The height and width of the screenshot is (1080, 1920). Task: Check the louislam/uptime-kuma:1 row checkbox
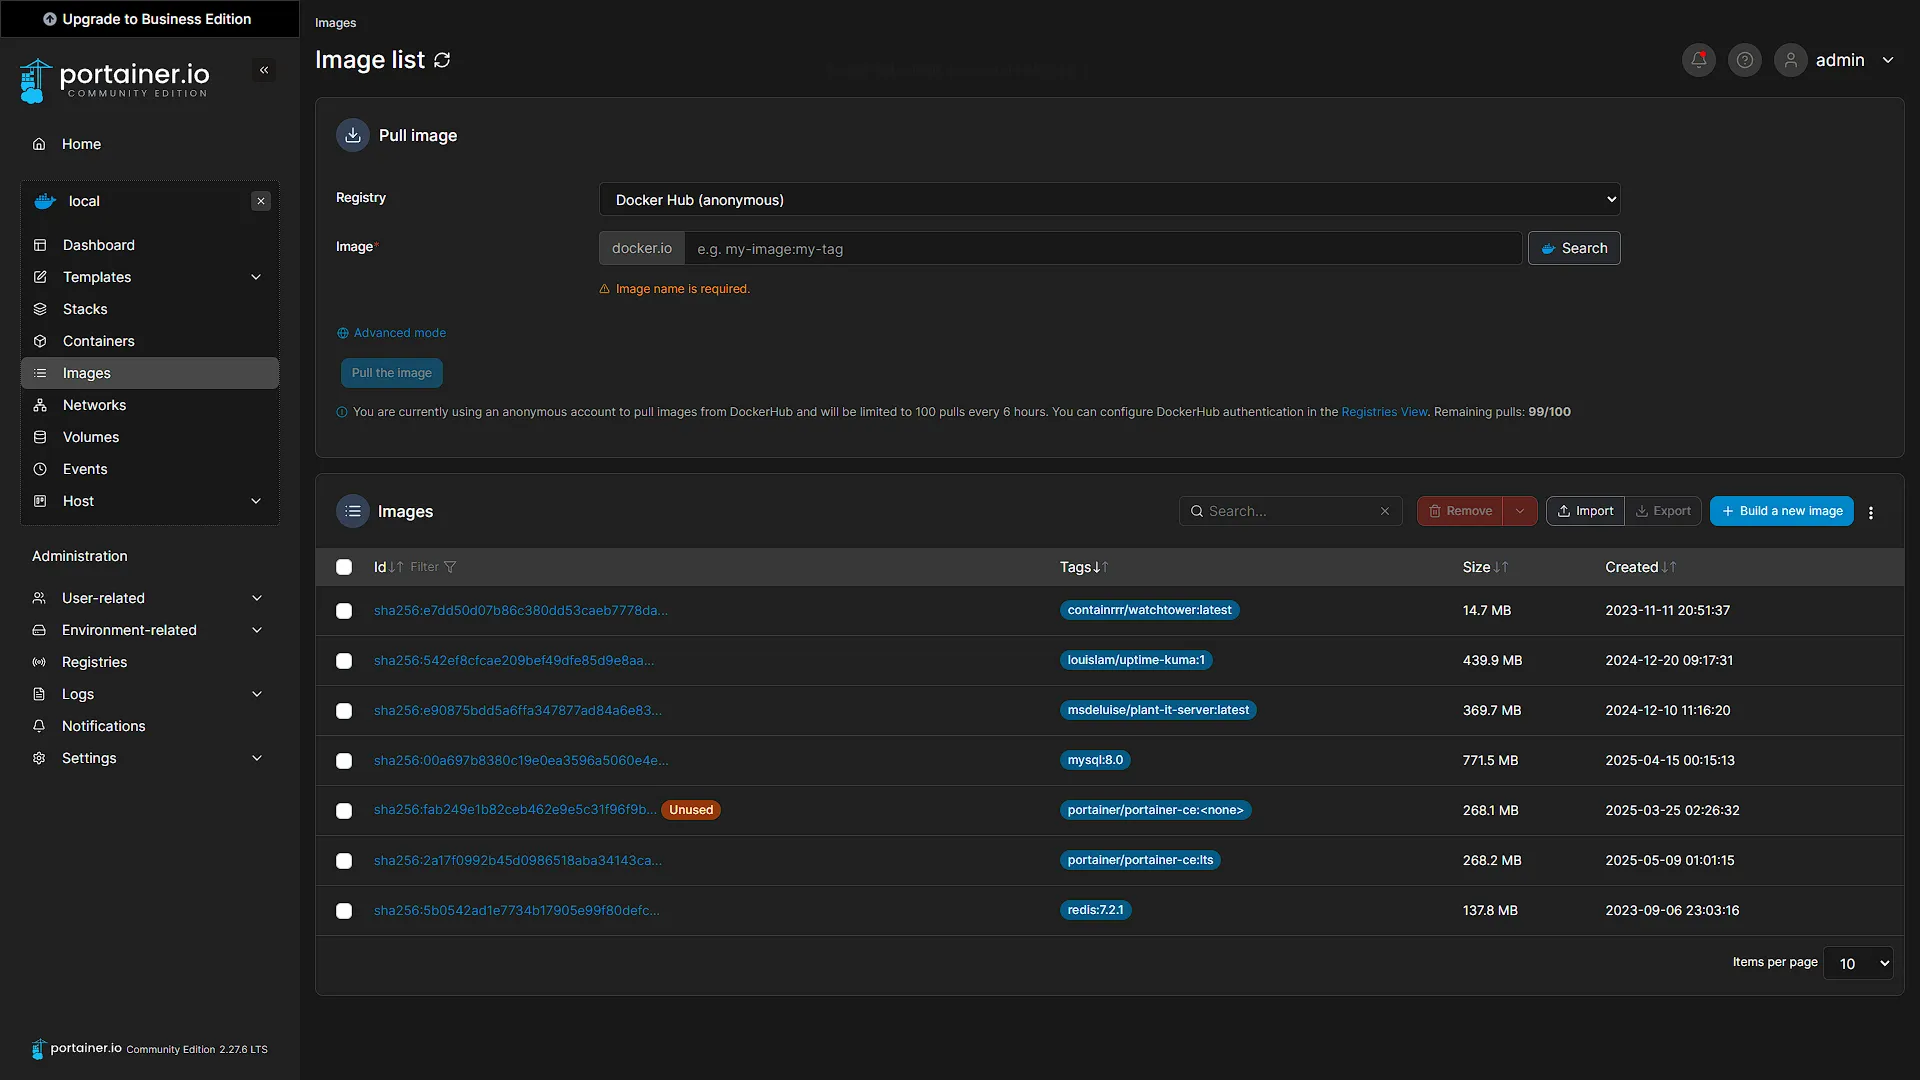[344, 661]
